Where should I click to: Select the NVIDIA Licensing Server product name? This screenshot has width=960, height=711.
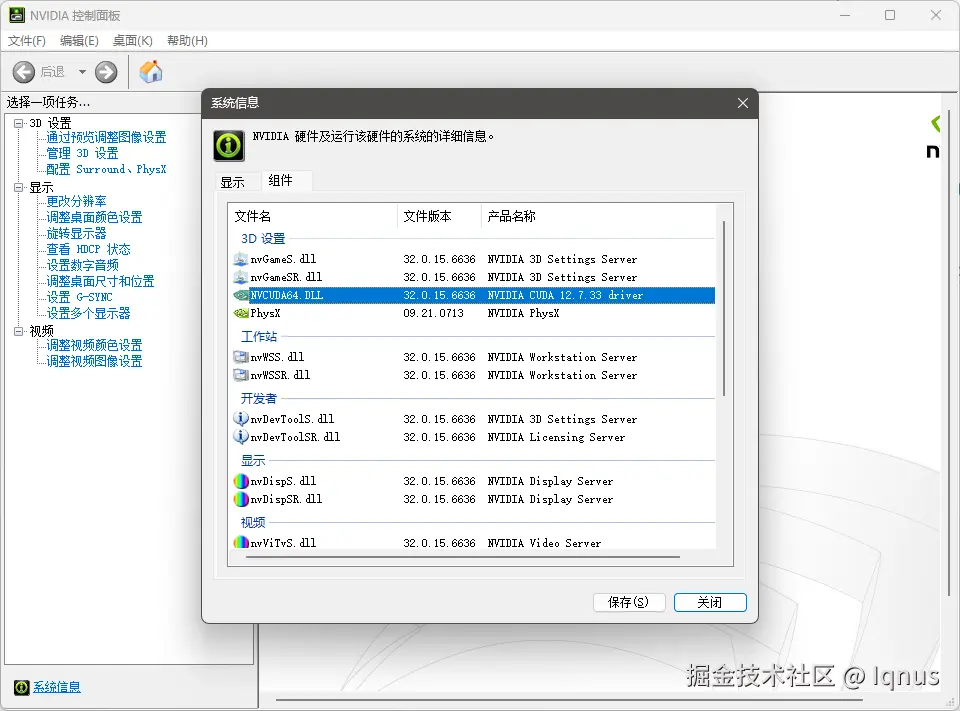pos(557,437)
